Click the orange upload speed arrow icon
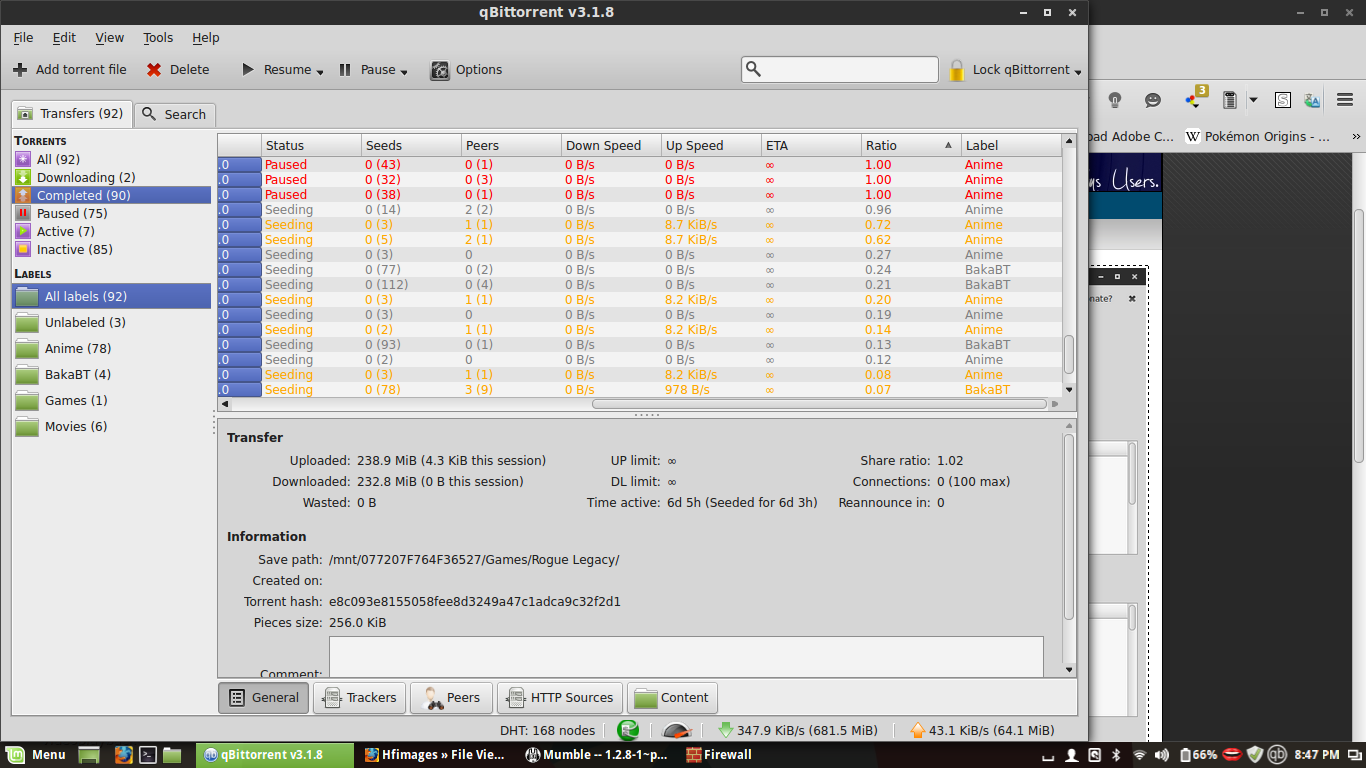The image size is (1366, 768). pyautogui.click(x=917, y=730)
